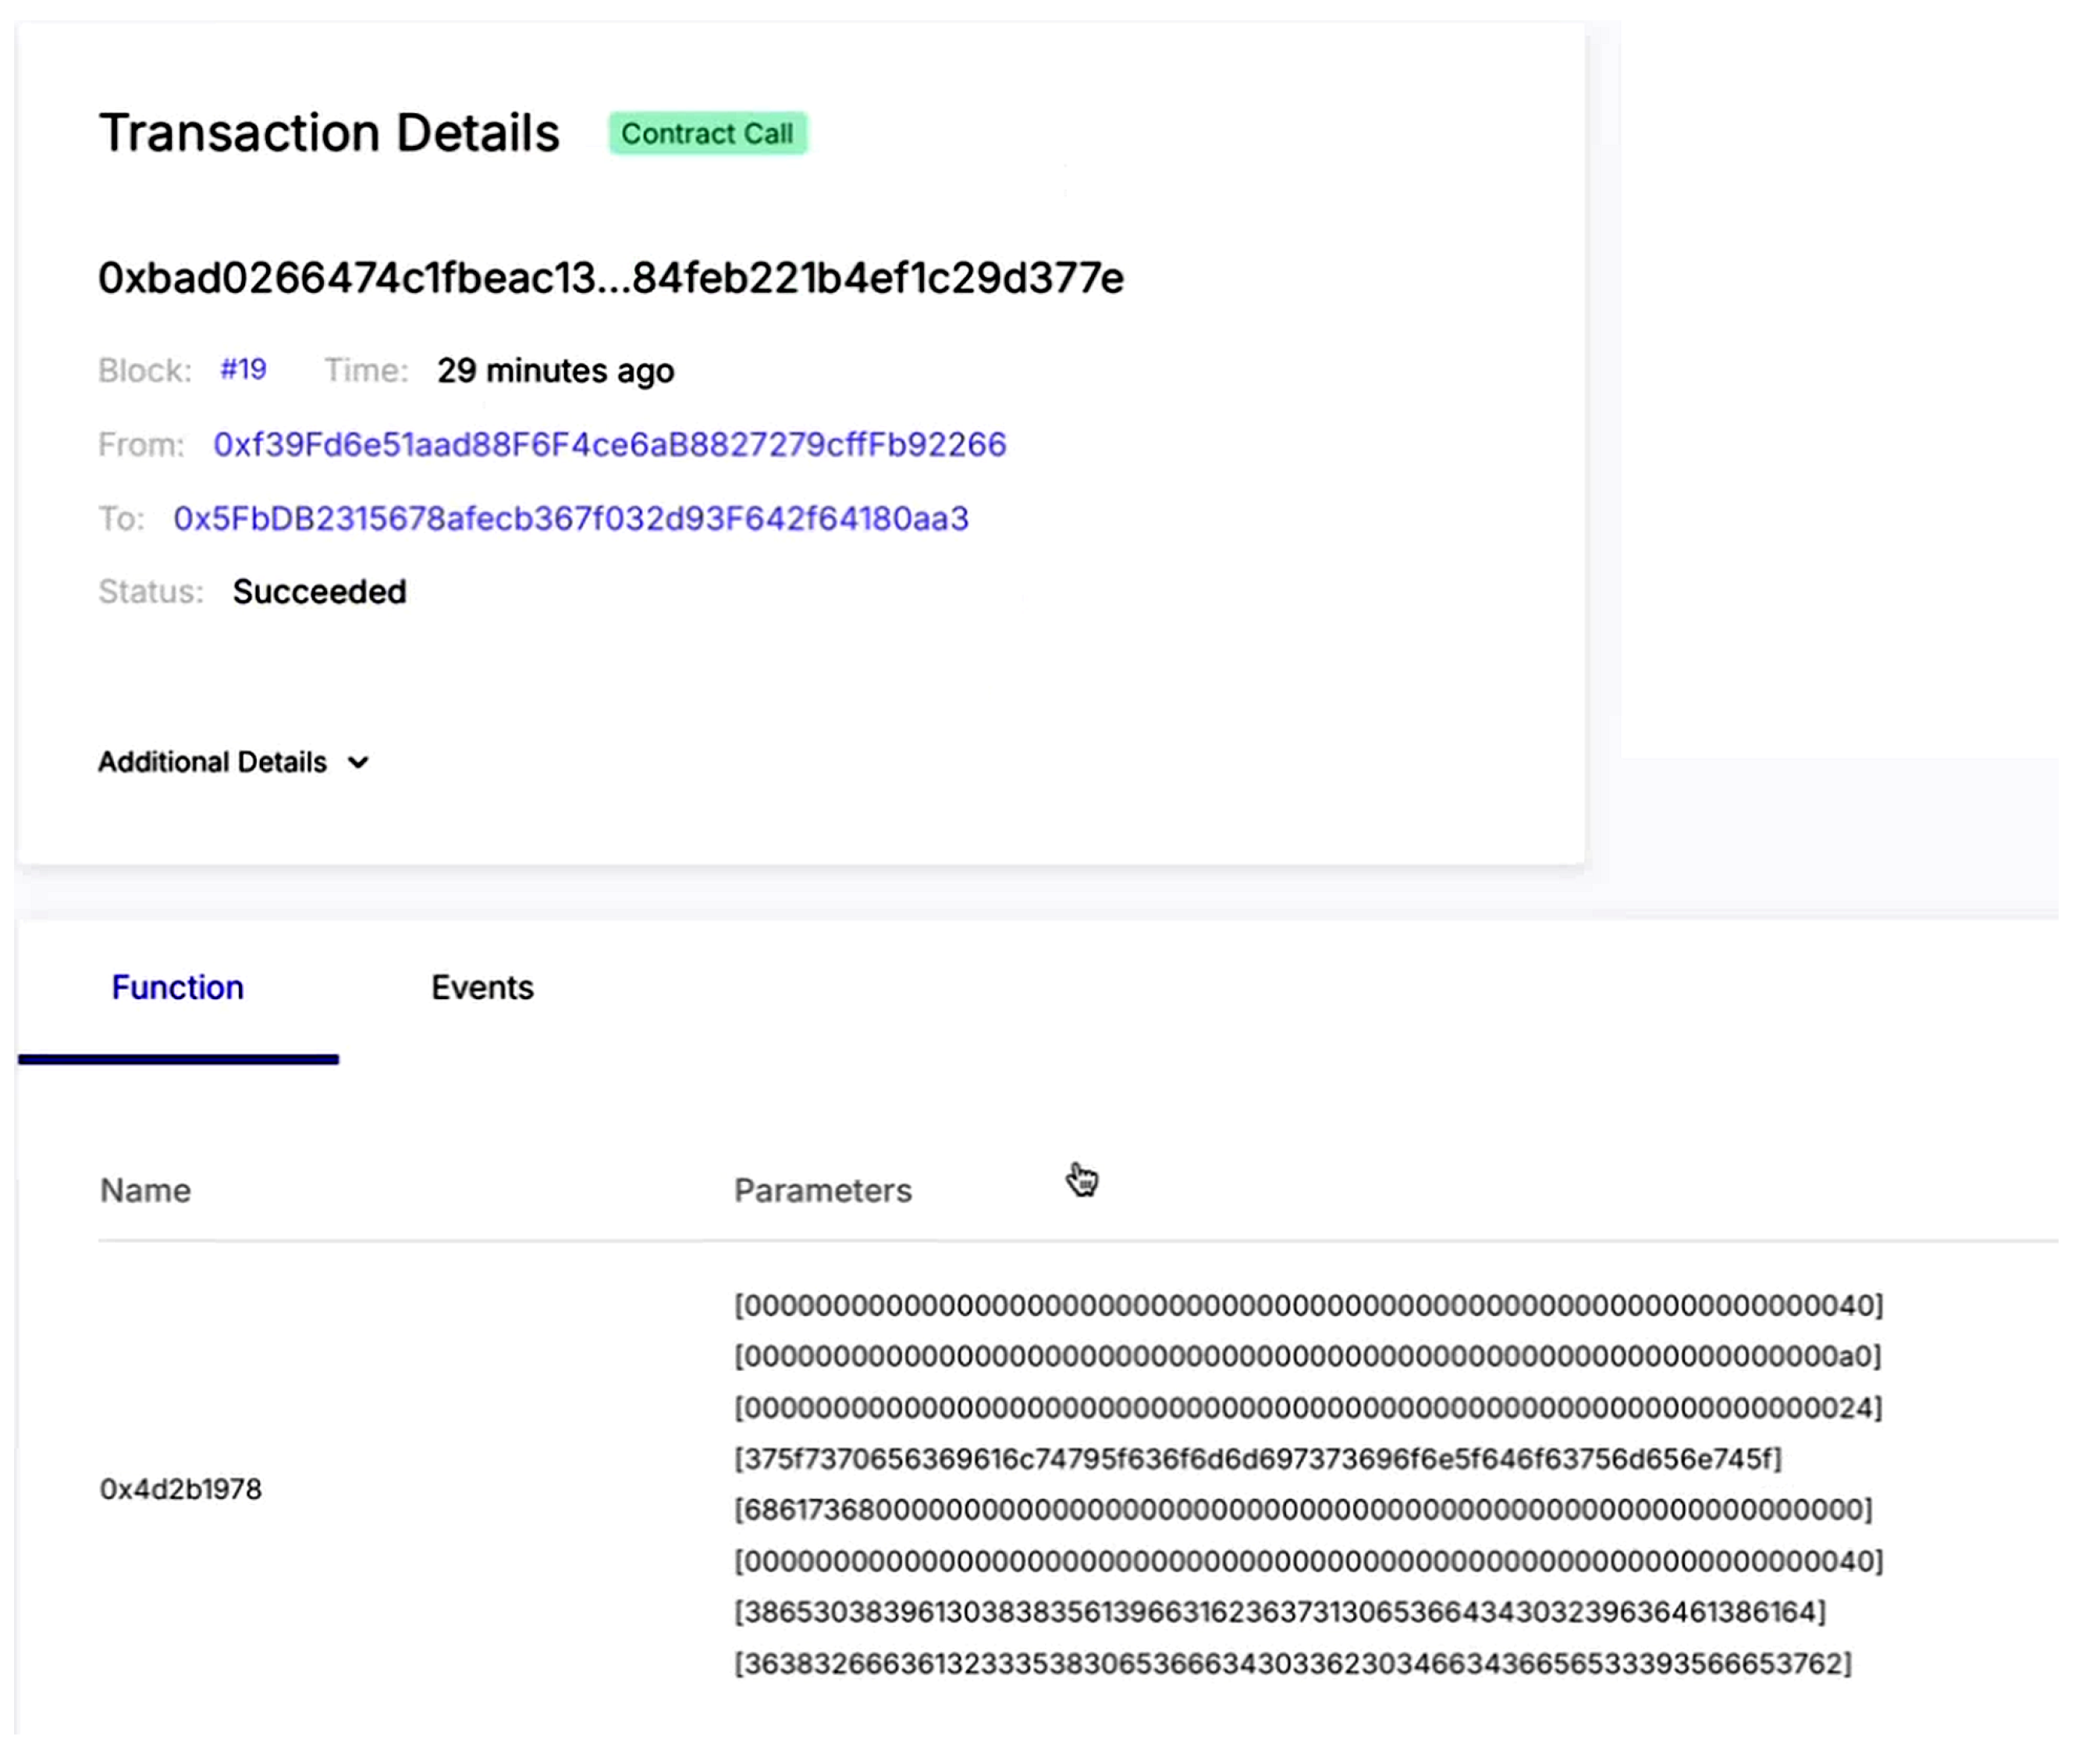Click the parameter row ending in a0
The width and height of the screenshot is (2100, 1754).
pos(1308,1357)
